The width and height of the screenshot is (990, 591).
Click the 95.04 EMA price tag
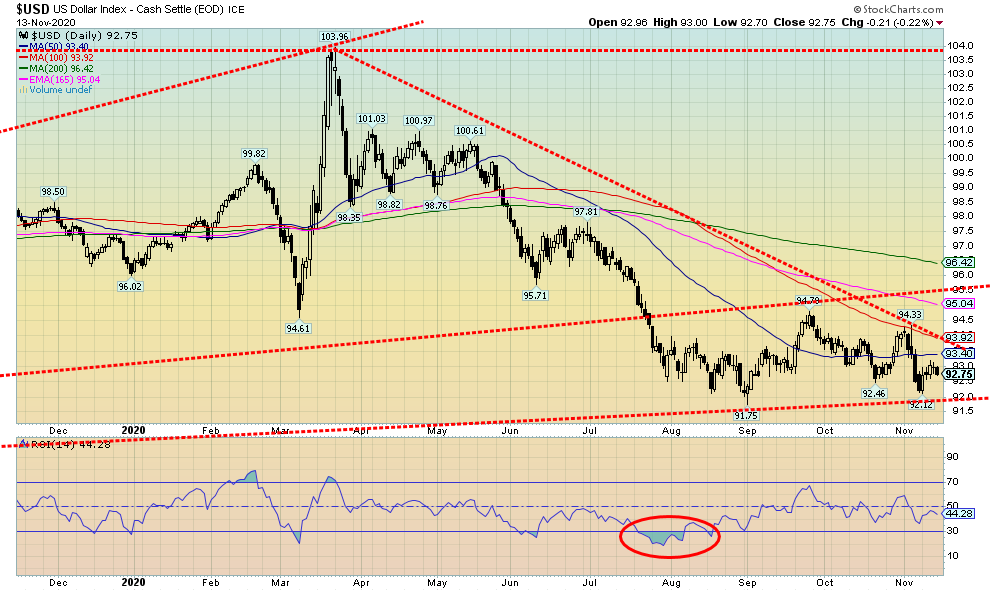(x=960, y=303)
